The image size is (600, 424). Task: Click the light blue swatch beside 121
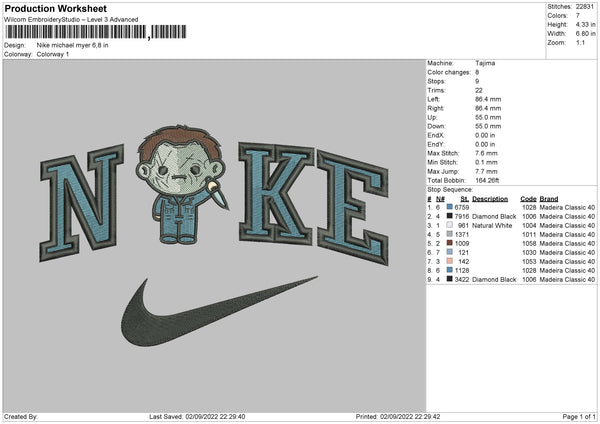point(450,252)
